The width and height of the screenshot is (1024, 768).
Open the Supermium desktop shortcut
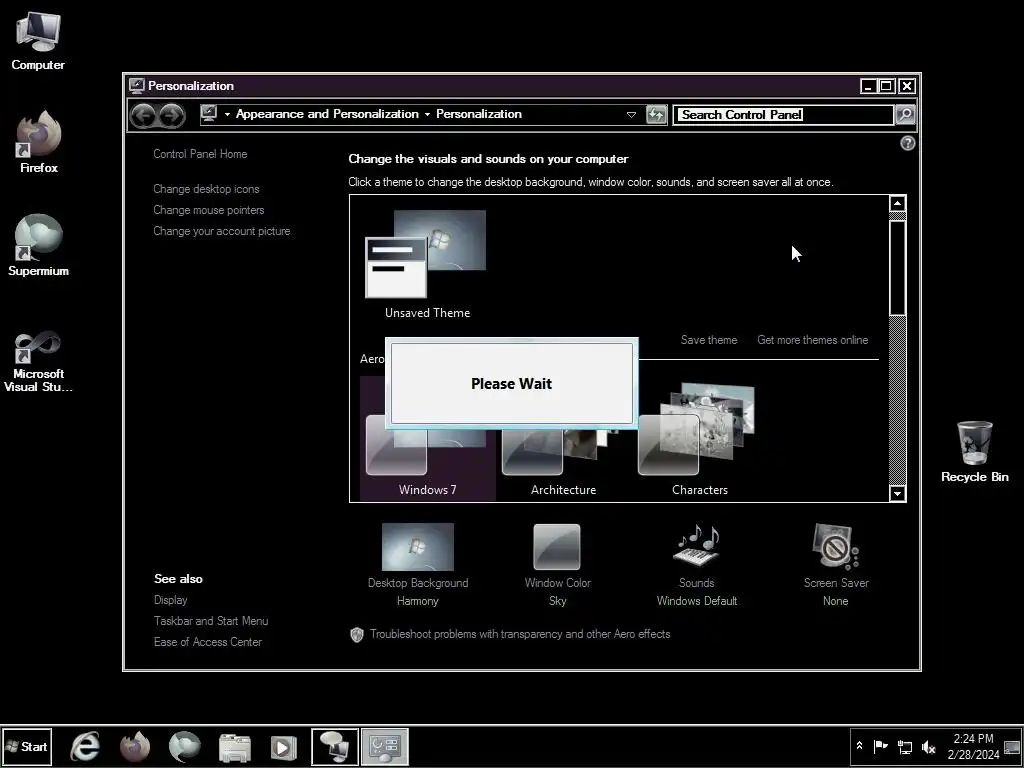(38, 246)
